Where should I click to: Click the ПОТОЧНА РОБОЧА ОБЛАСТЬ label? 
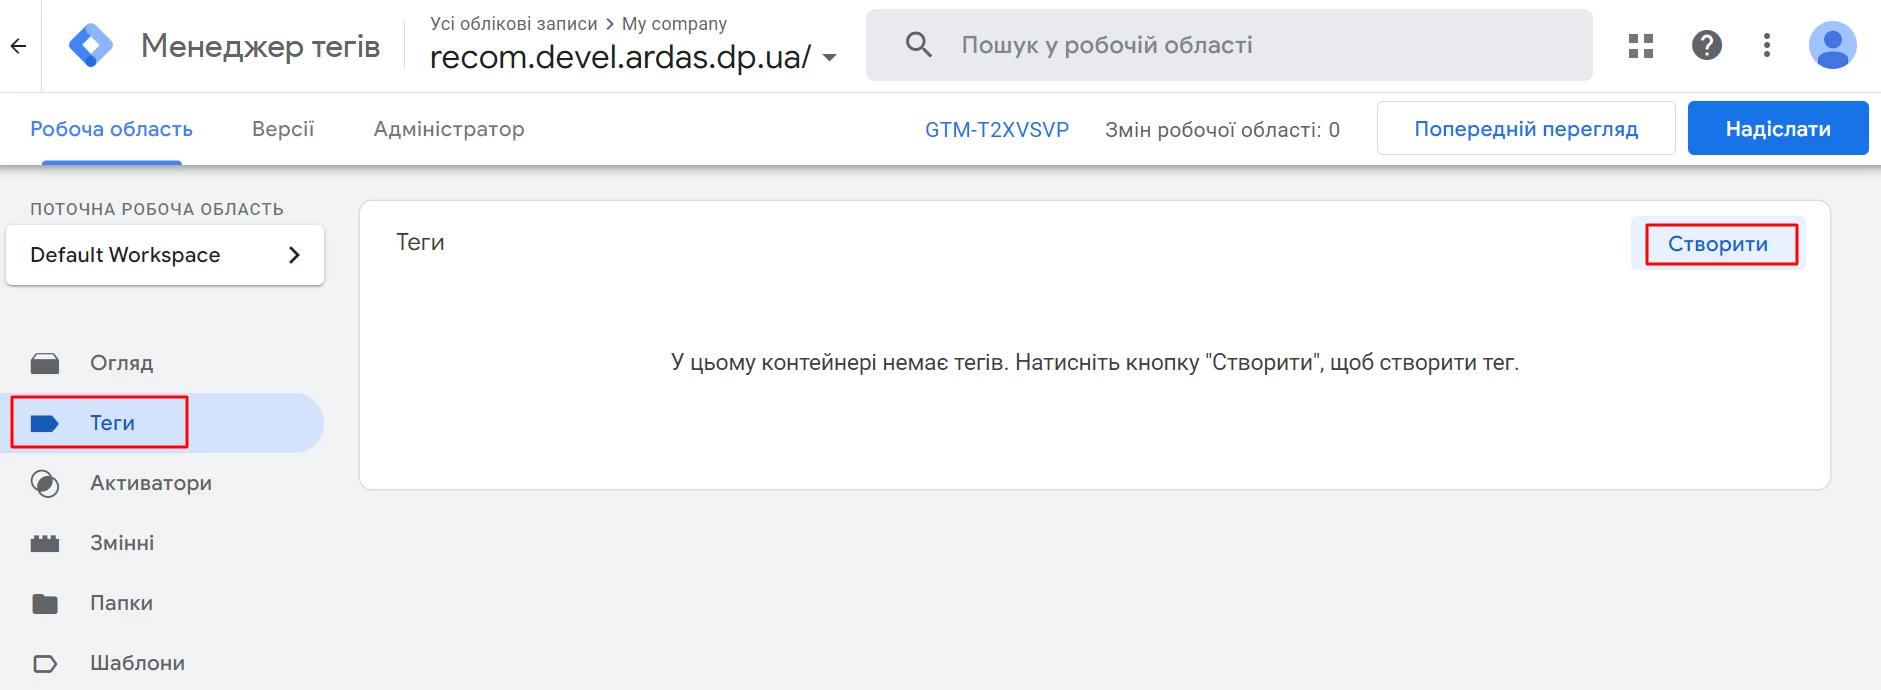pyautogui.click(x=157, y=209)
